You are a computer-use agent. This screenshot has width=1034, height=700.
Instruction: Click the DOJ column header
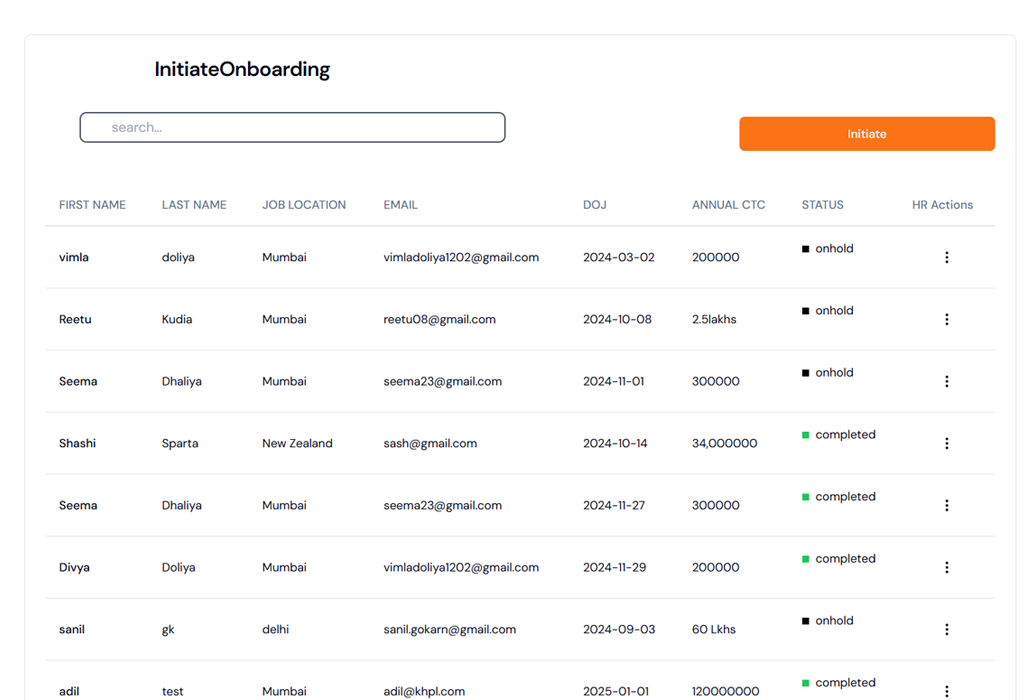tap(594, 205)
